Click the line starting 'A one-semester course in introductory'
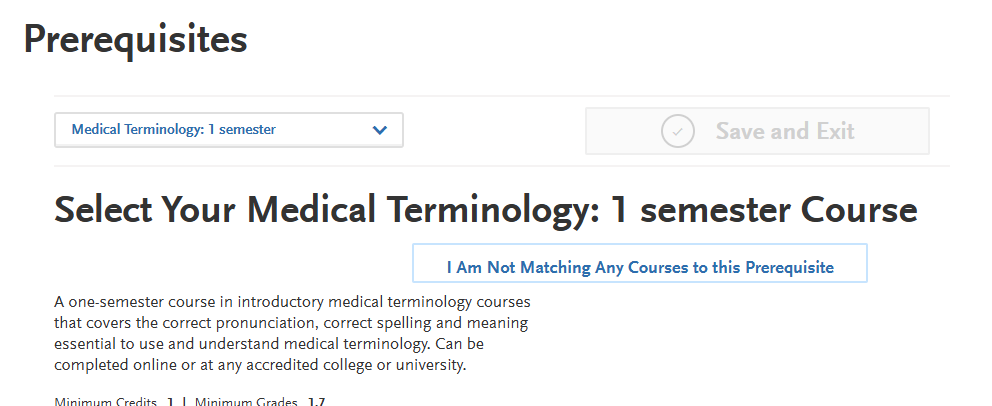992x406 pixels. (292, 302)
